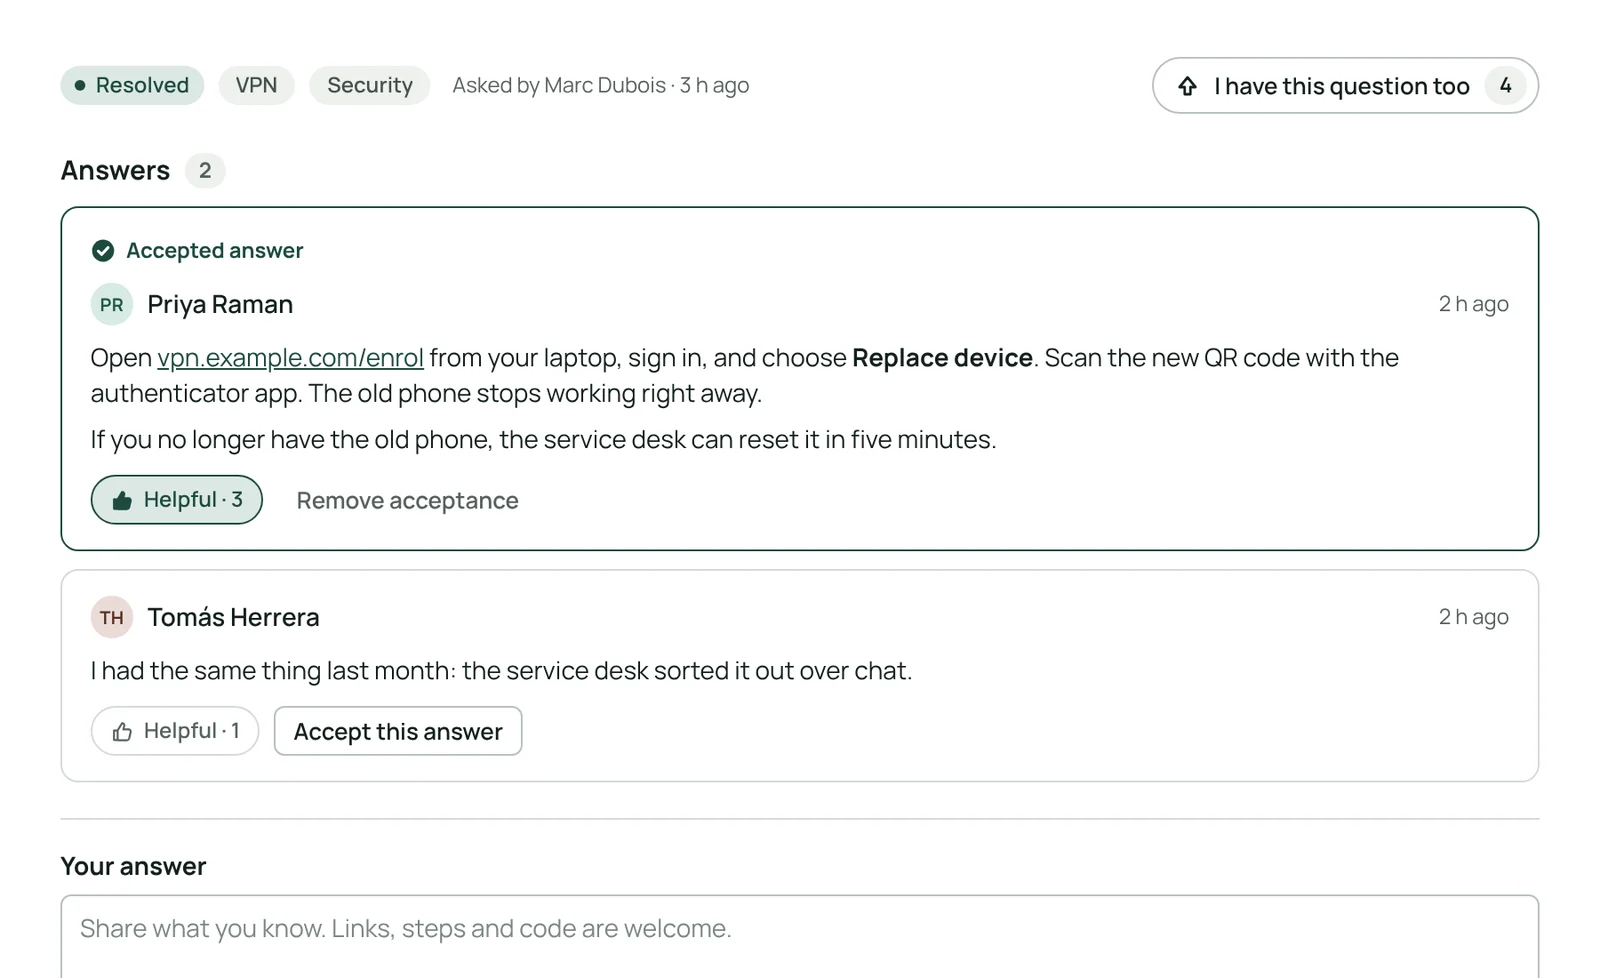The width and height of the screenshot is (1600, 978).
Task: Click the Accepted answer checkmark icon
Action: 103,250
